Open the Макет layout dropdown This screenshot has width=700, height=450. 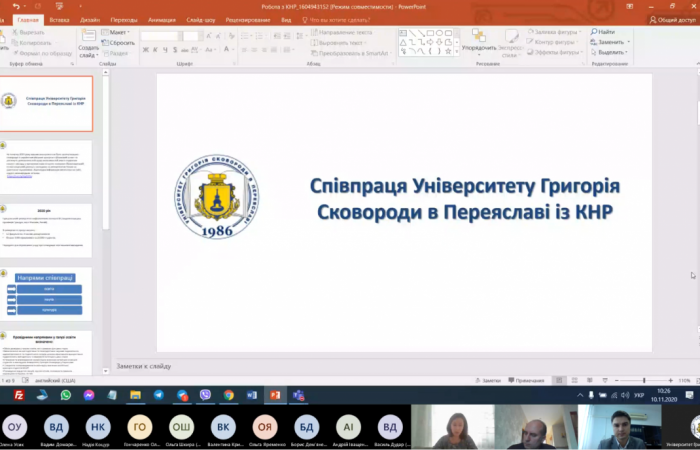pos(116,32)
